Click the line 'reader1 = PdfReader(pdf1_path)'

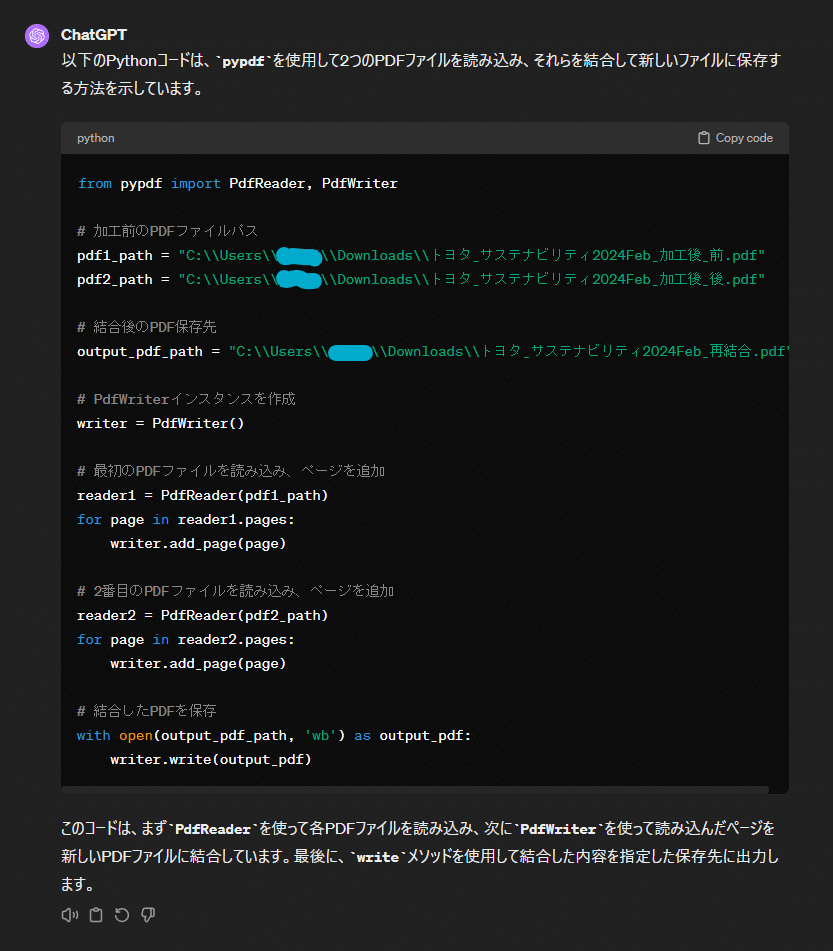(x=203, y=496)
